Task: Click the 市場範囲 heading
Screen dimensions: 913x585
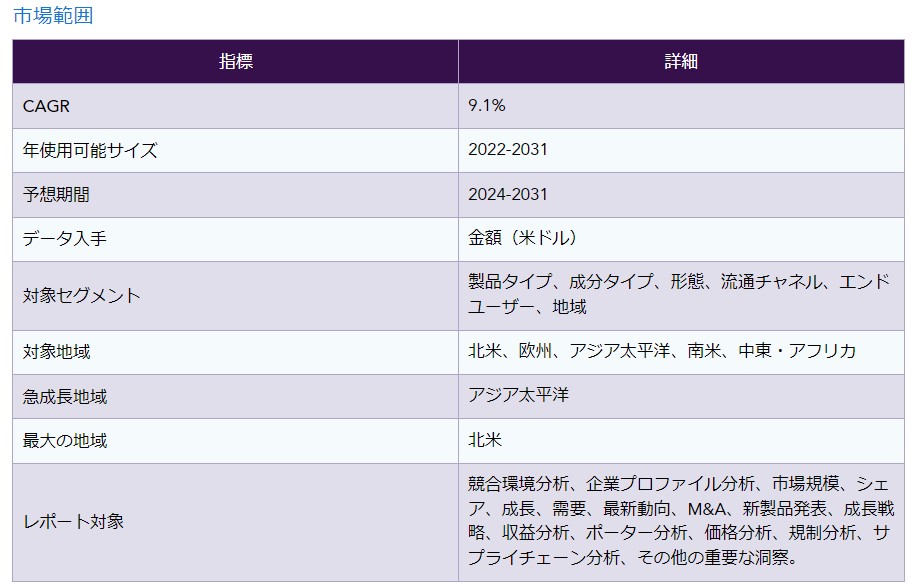Action: pyautogui.click(x=53, y=16)
